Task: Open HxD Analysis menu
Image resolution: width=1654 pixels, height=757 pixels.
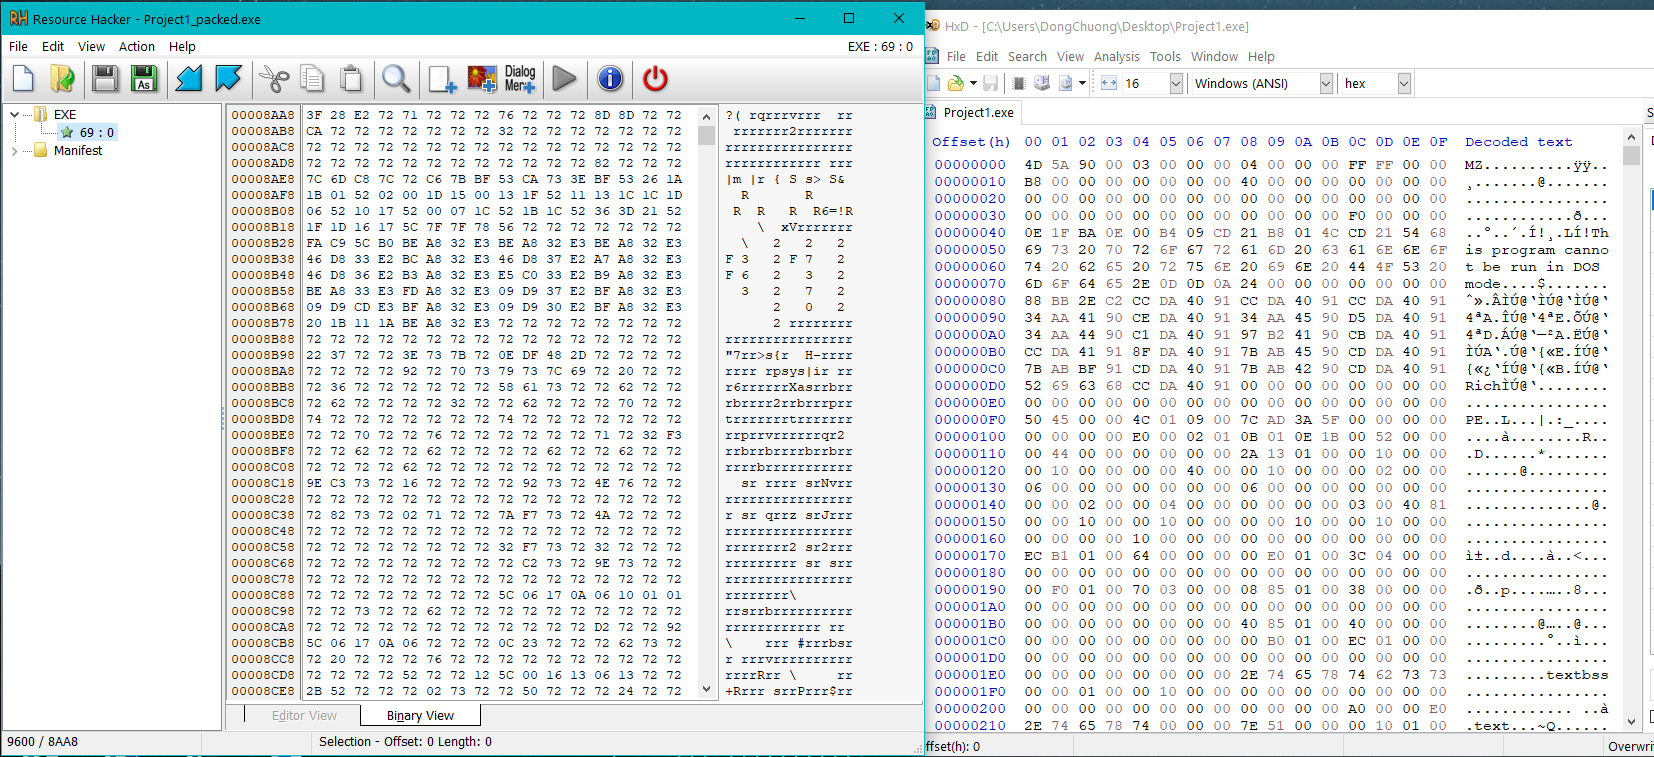Action: 1116,56
